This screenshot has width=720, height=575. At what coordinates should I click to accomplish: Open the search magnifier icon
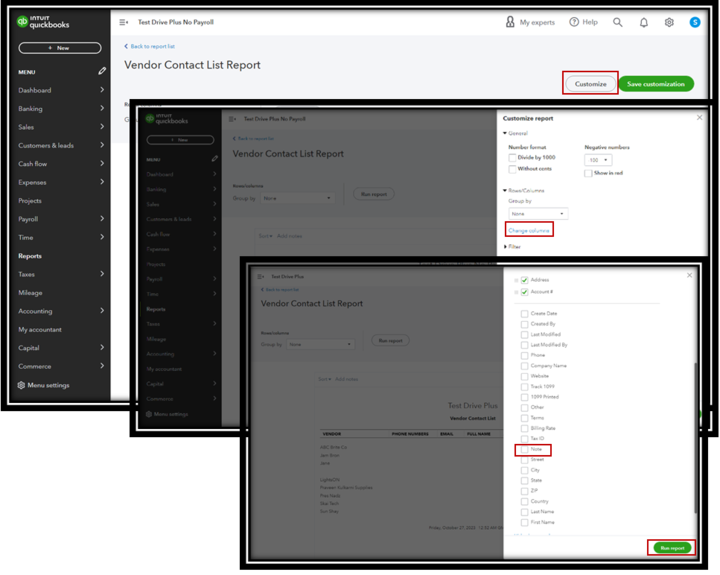[618, 22]
